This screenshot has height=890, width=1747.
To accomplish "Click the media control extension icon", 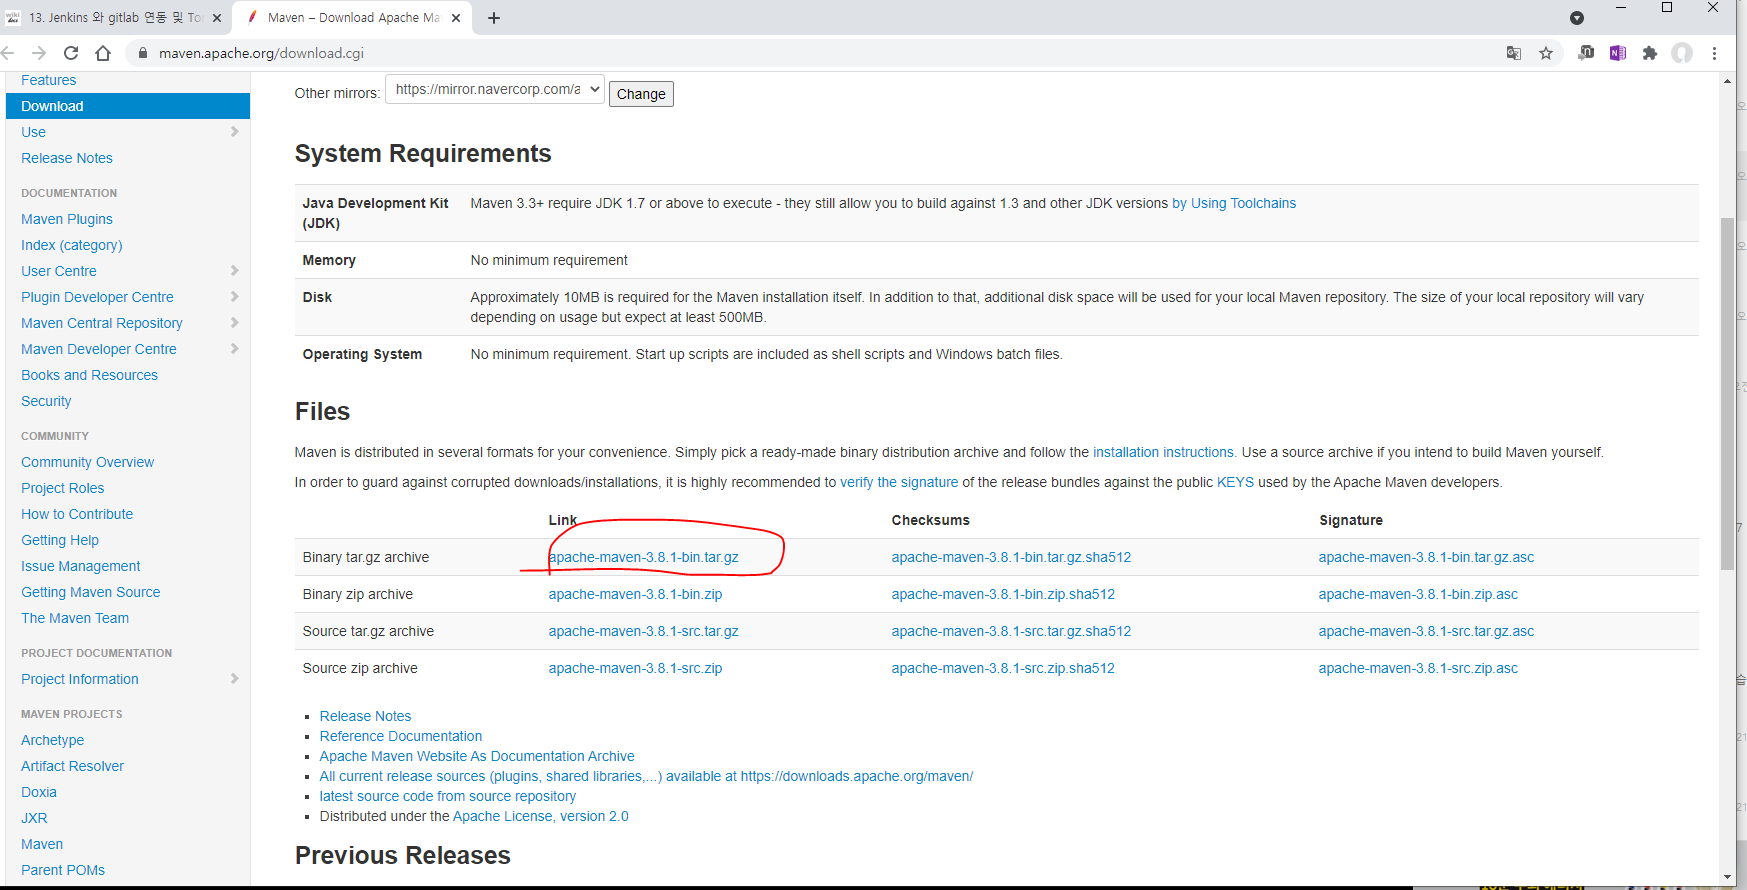I will tap(1586, 53).
